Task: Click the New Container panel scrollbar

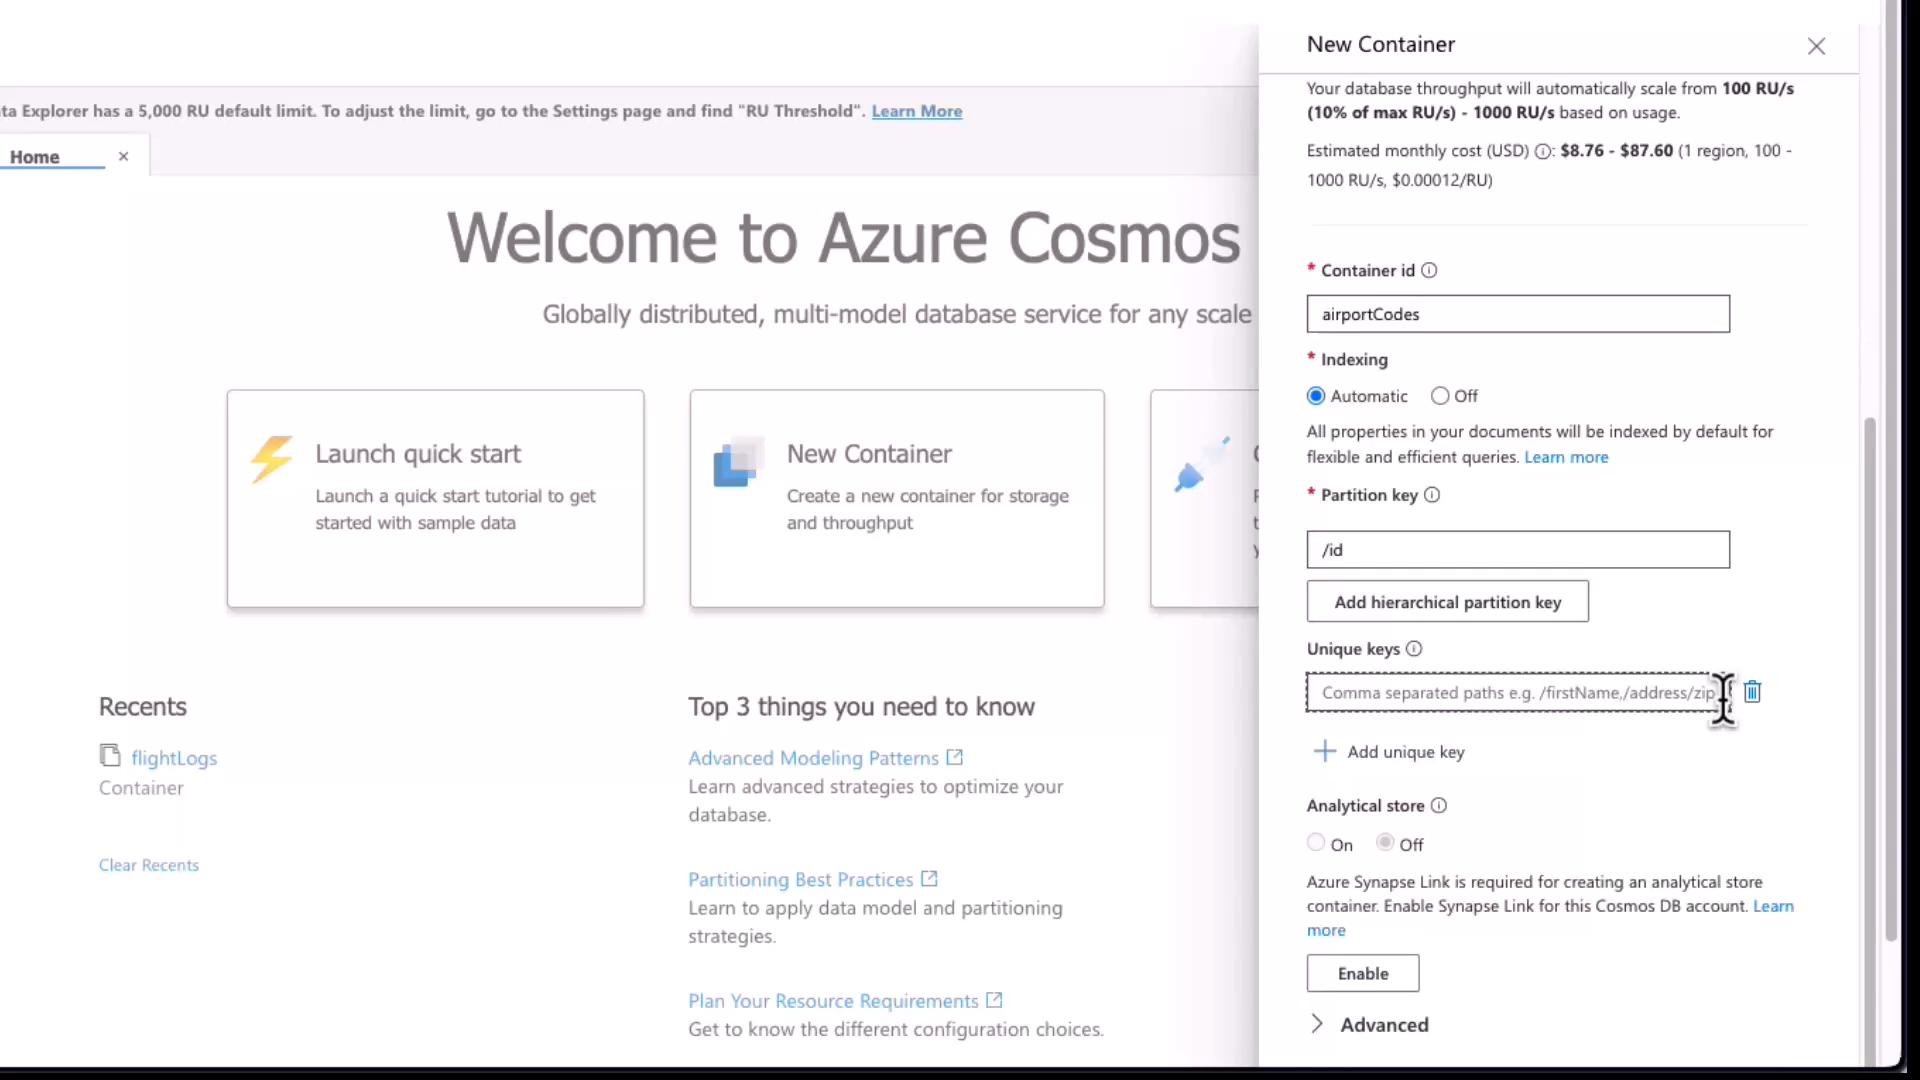Action: click(1869, 740)
